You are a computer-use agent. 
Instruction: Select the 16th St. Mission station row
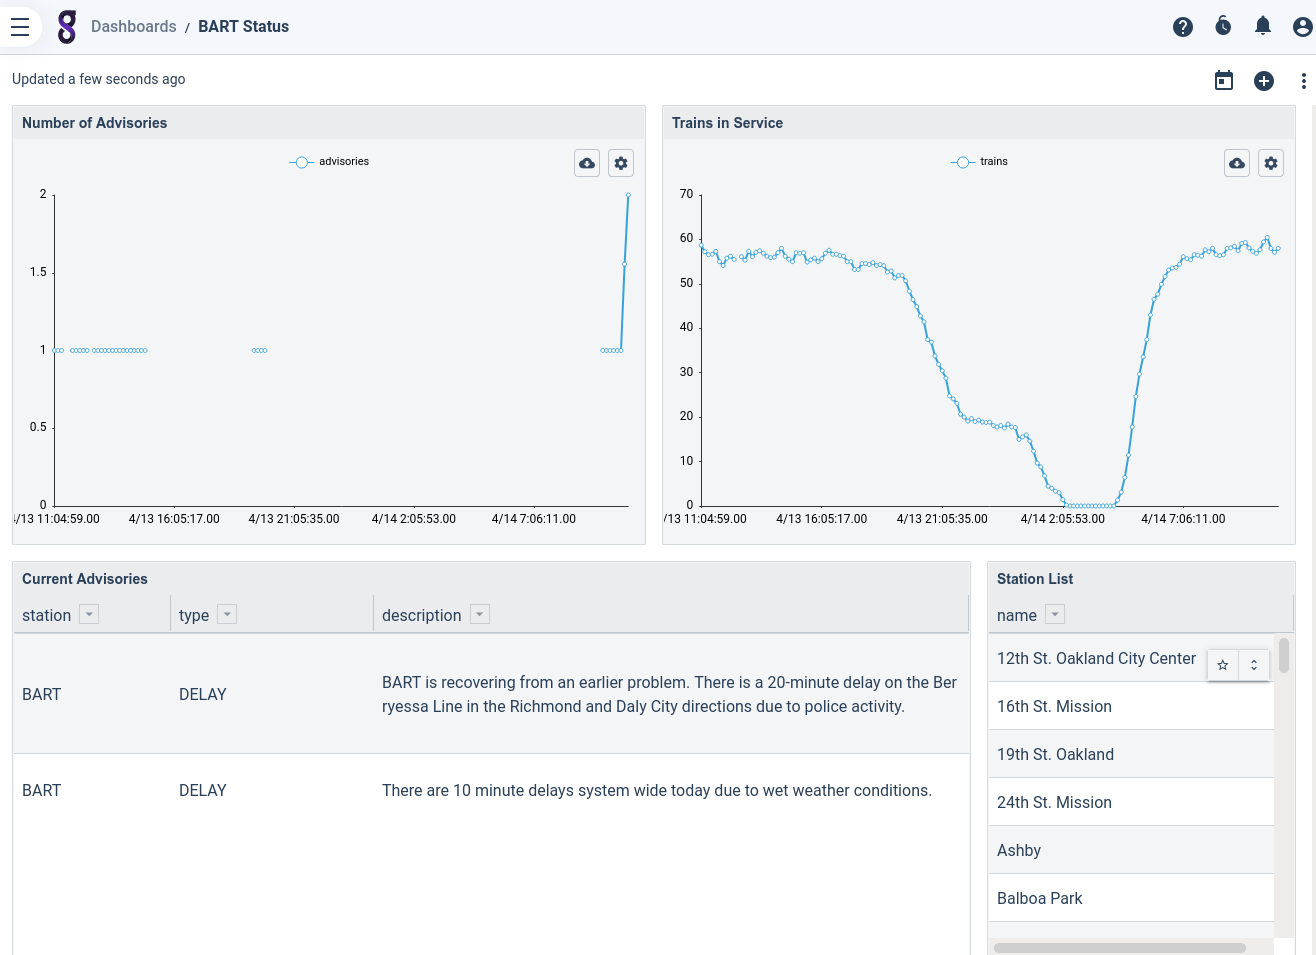1131,706
